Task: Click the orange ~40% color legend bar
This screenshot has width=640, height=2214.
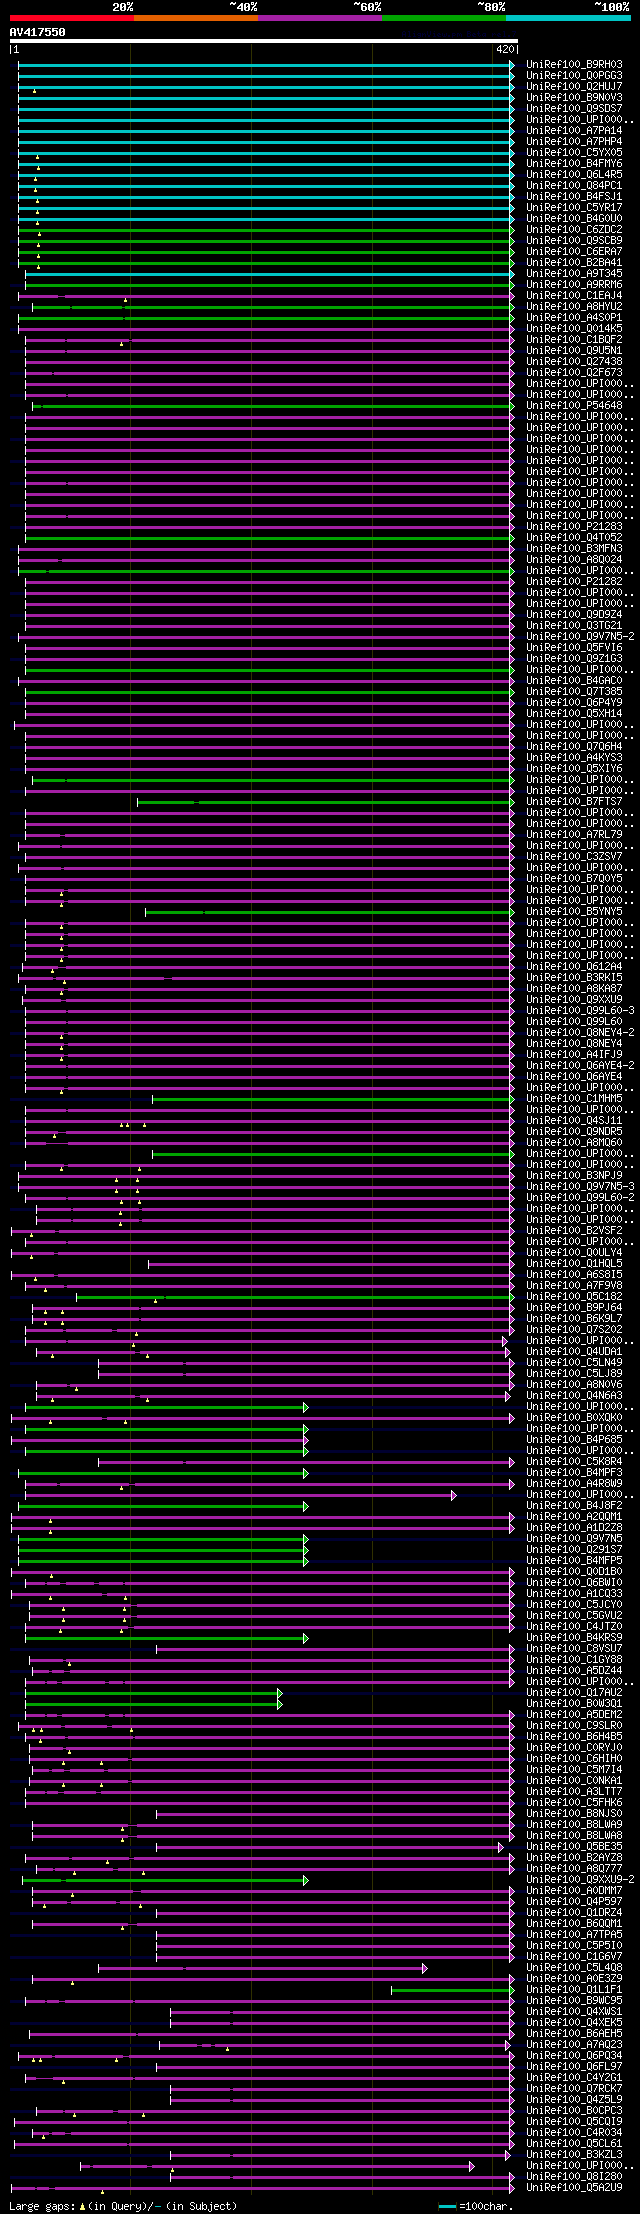Action: tap(195, 17)
